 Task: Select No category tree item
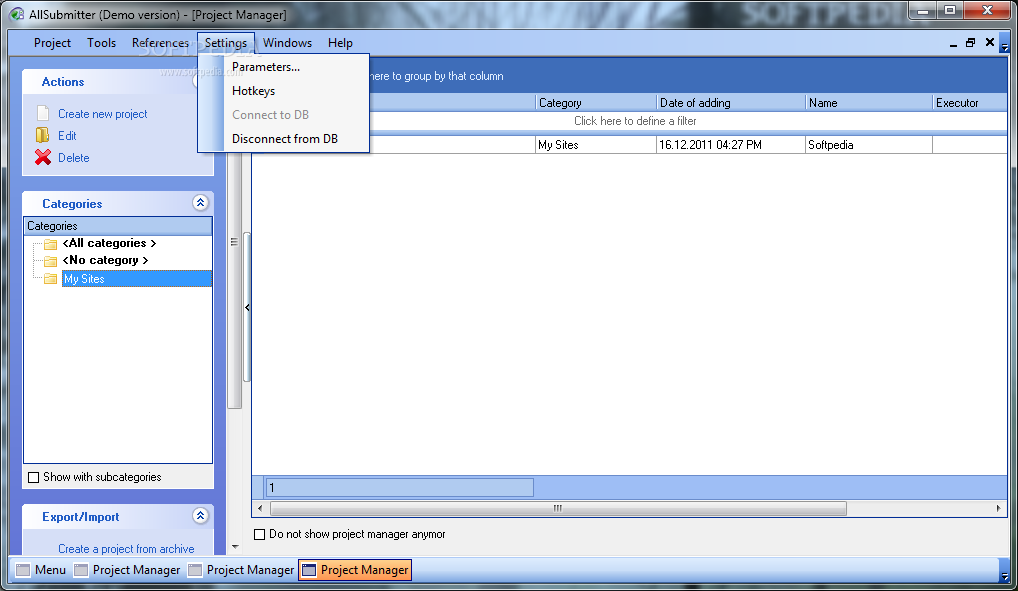click(x=105, y=260)
